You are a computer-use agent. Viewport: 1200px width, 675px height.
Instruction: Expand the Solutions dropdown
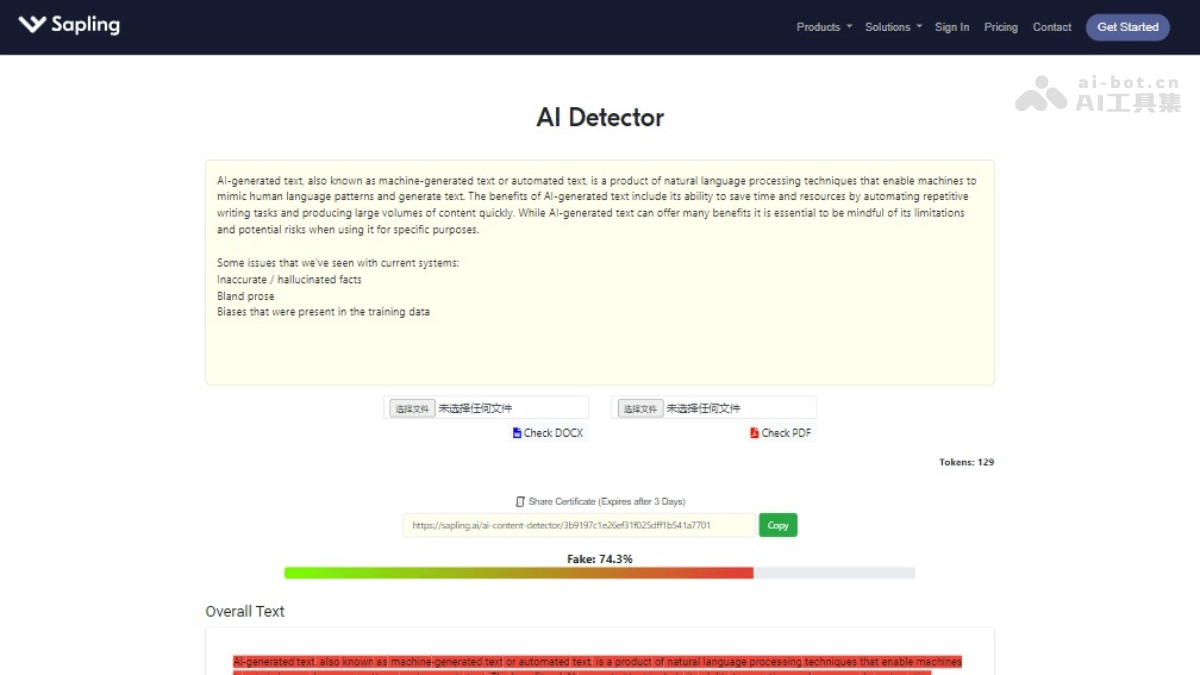point(887,27)
